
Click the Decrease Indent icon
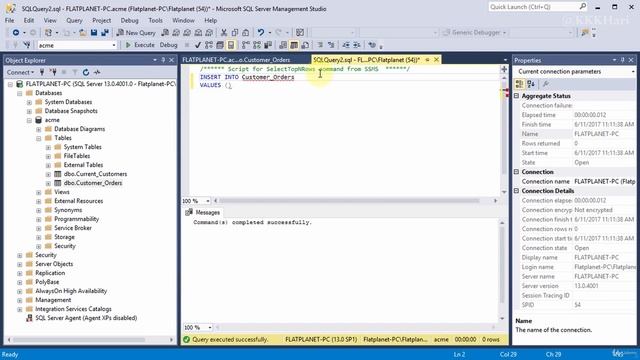pos(346,45)
